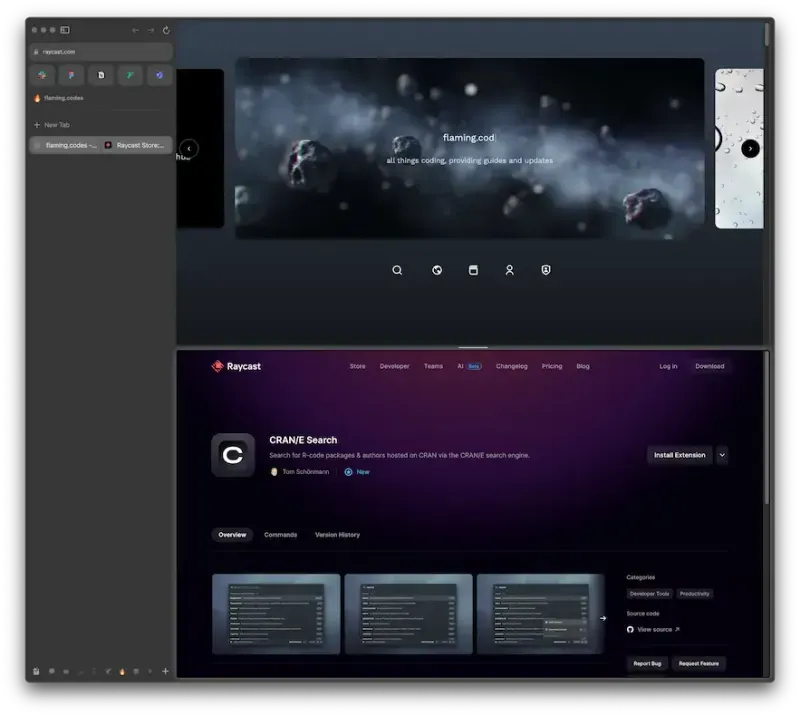Toggle the browser sidebar panel icon
The image size is (800, 716).
pos(65,30)
